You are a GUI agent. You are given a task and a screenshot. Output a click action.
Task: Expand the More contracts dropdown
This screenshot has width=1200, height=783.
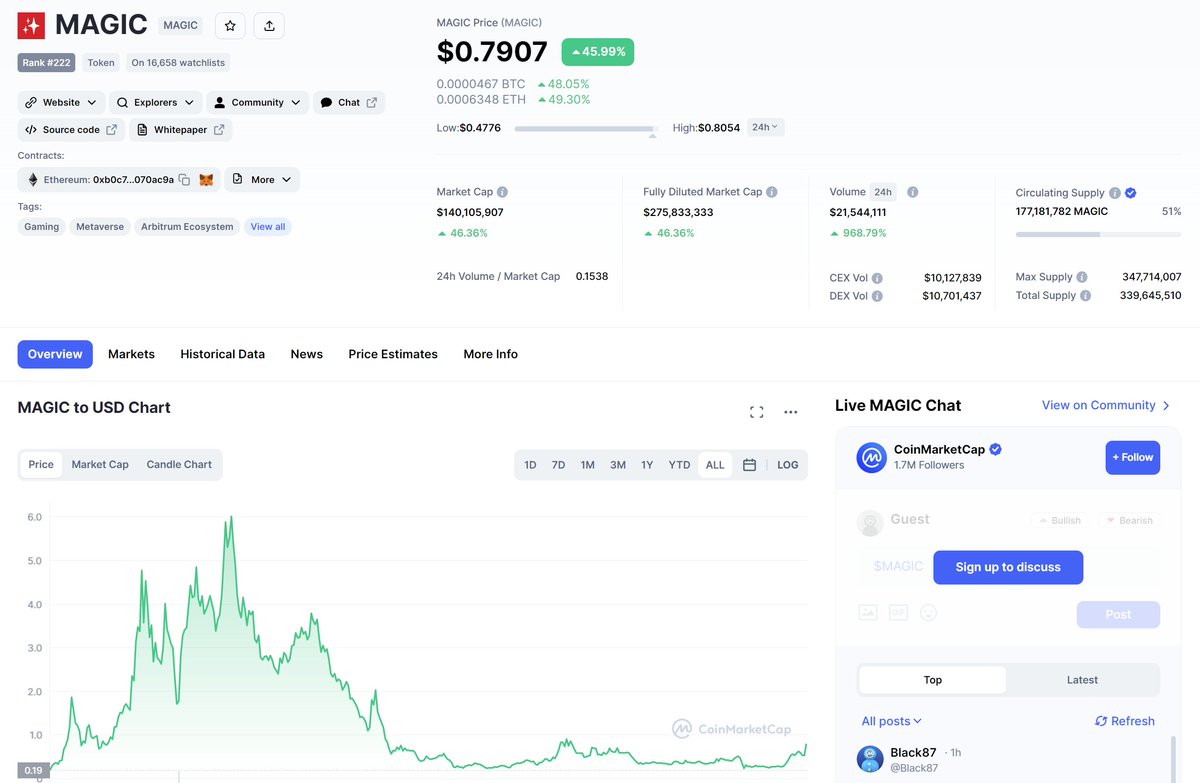pos(262,180)
